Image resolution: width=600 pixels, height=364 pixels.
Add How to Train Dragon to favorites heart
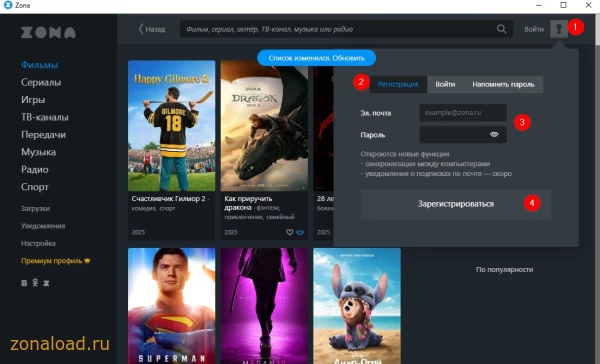pos(290,232)
